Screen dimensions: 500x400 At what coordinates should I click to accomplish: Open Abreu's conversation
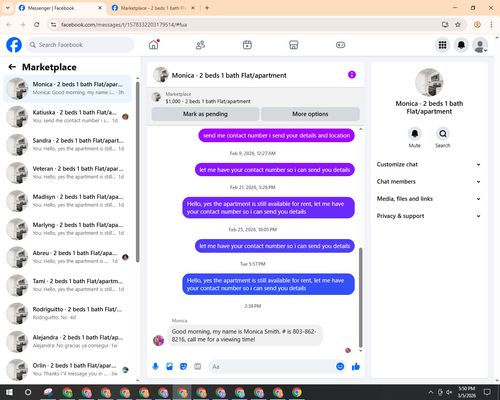[67, 257]
